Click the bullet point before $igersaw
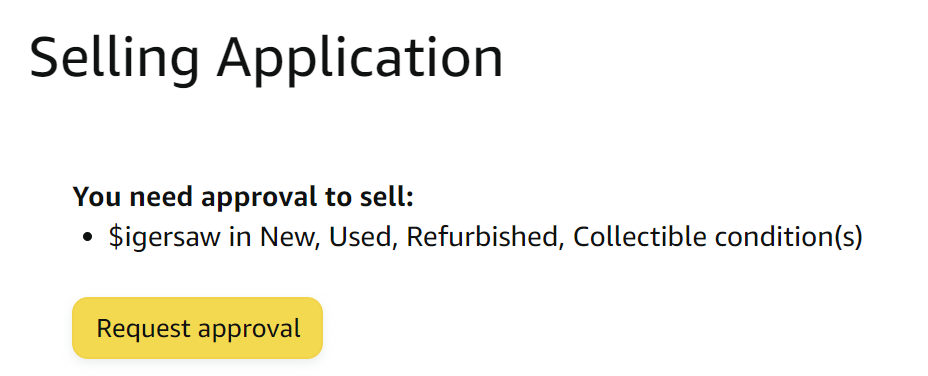 pos(88,237)
